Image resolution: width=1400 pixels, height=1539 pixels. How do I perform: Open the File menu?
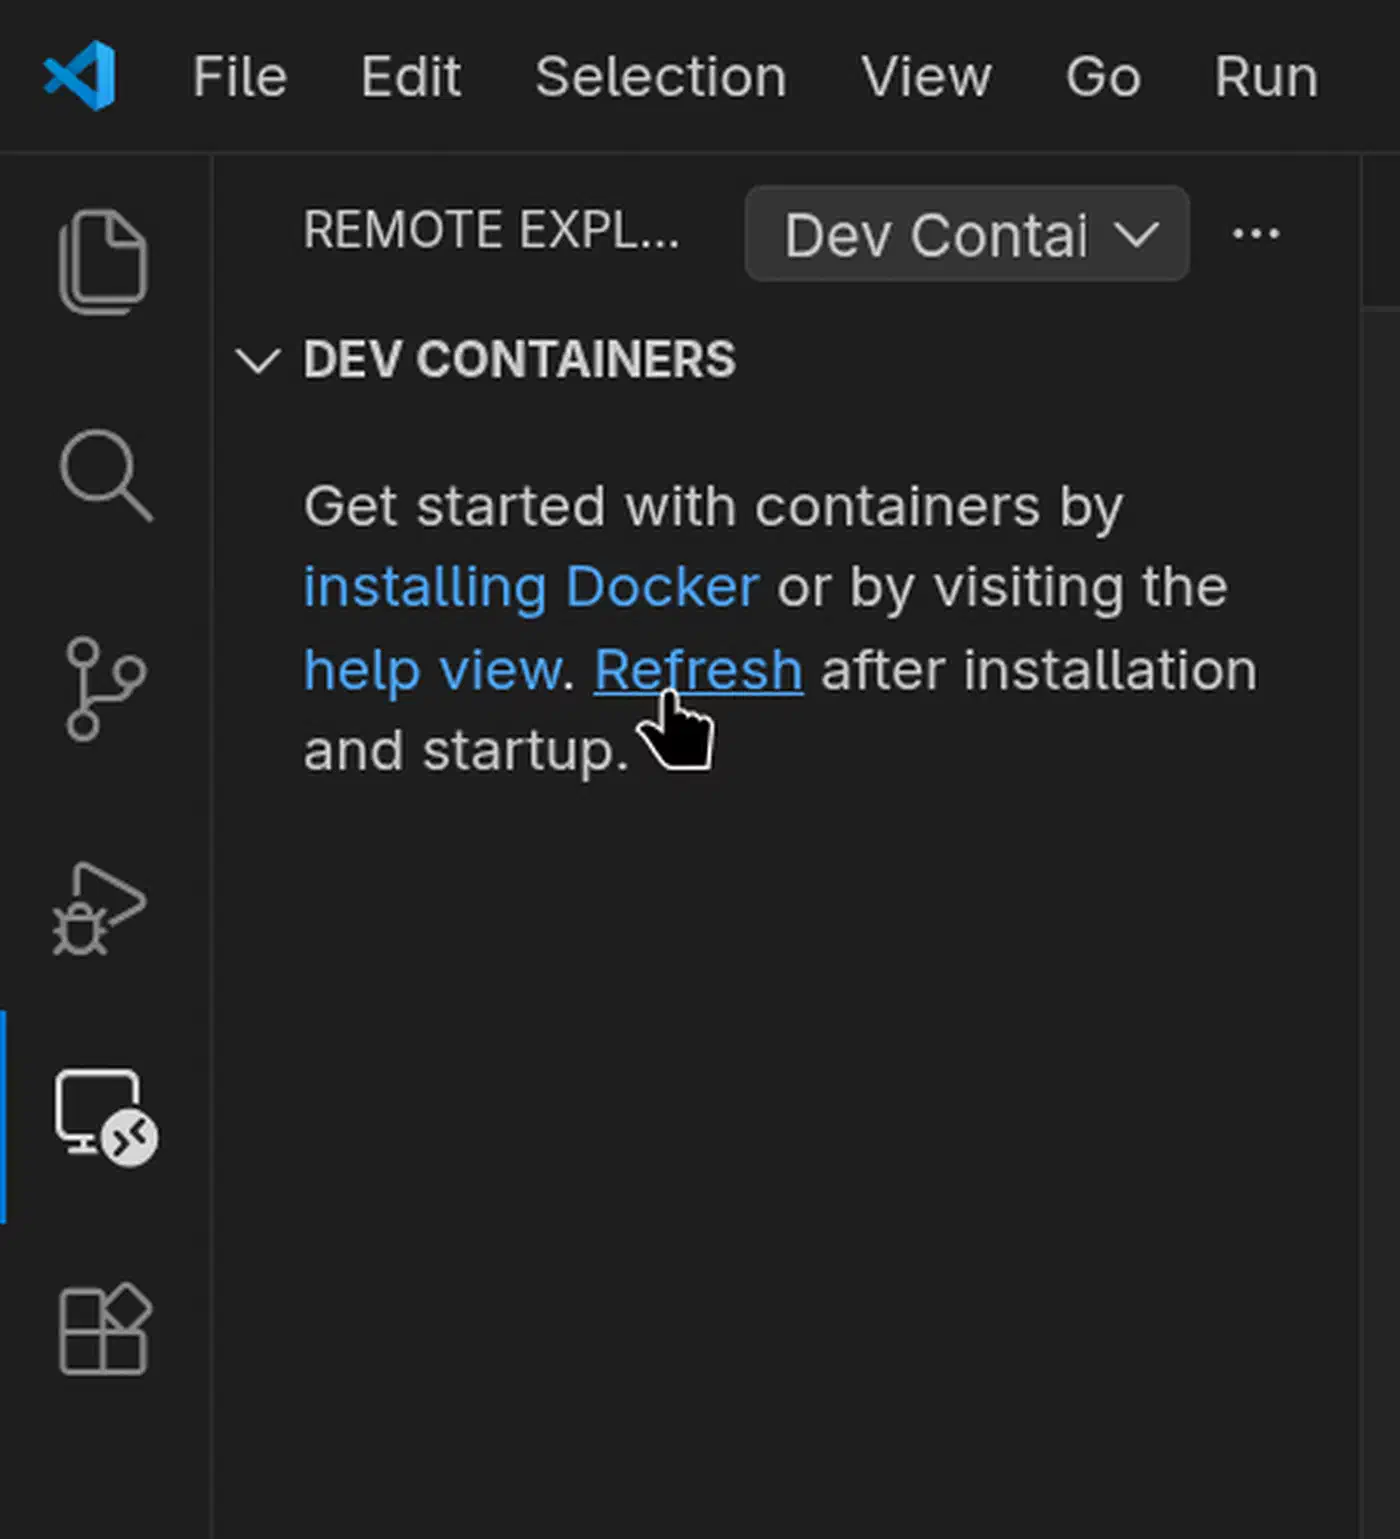click(240, 77)
